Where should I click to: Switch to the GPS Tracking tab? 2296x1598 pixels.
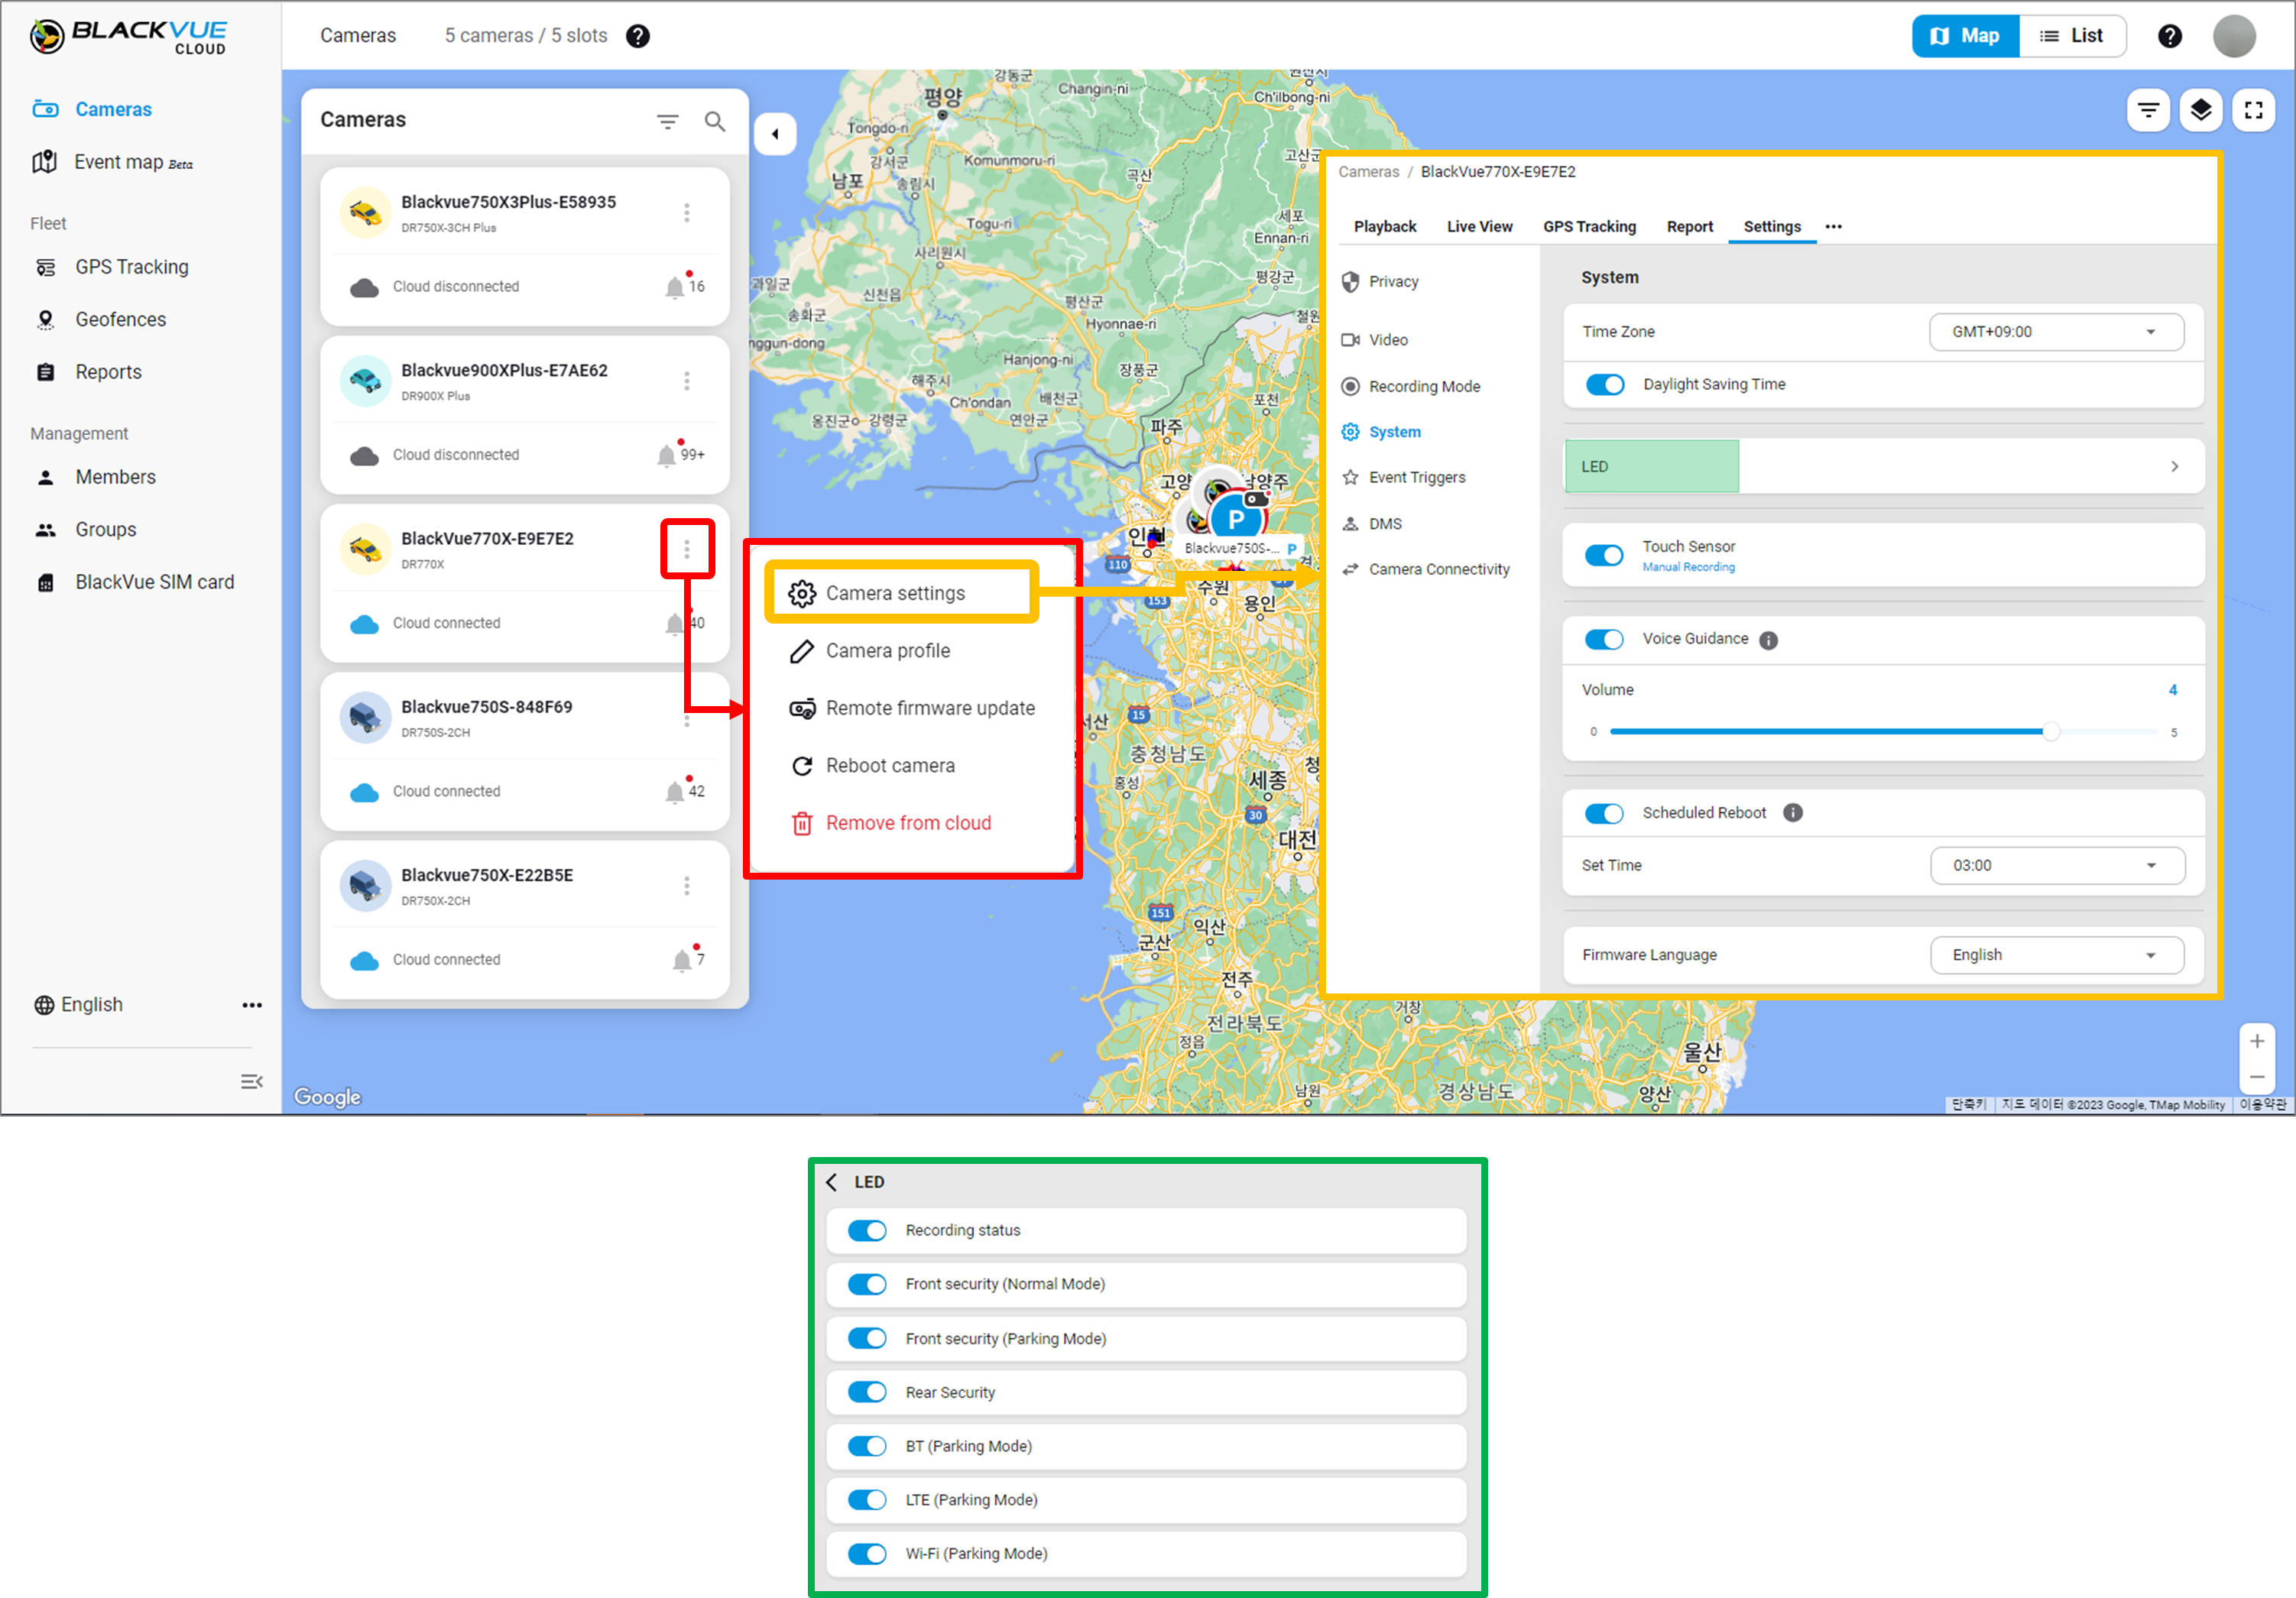pos(1589,227)
